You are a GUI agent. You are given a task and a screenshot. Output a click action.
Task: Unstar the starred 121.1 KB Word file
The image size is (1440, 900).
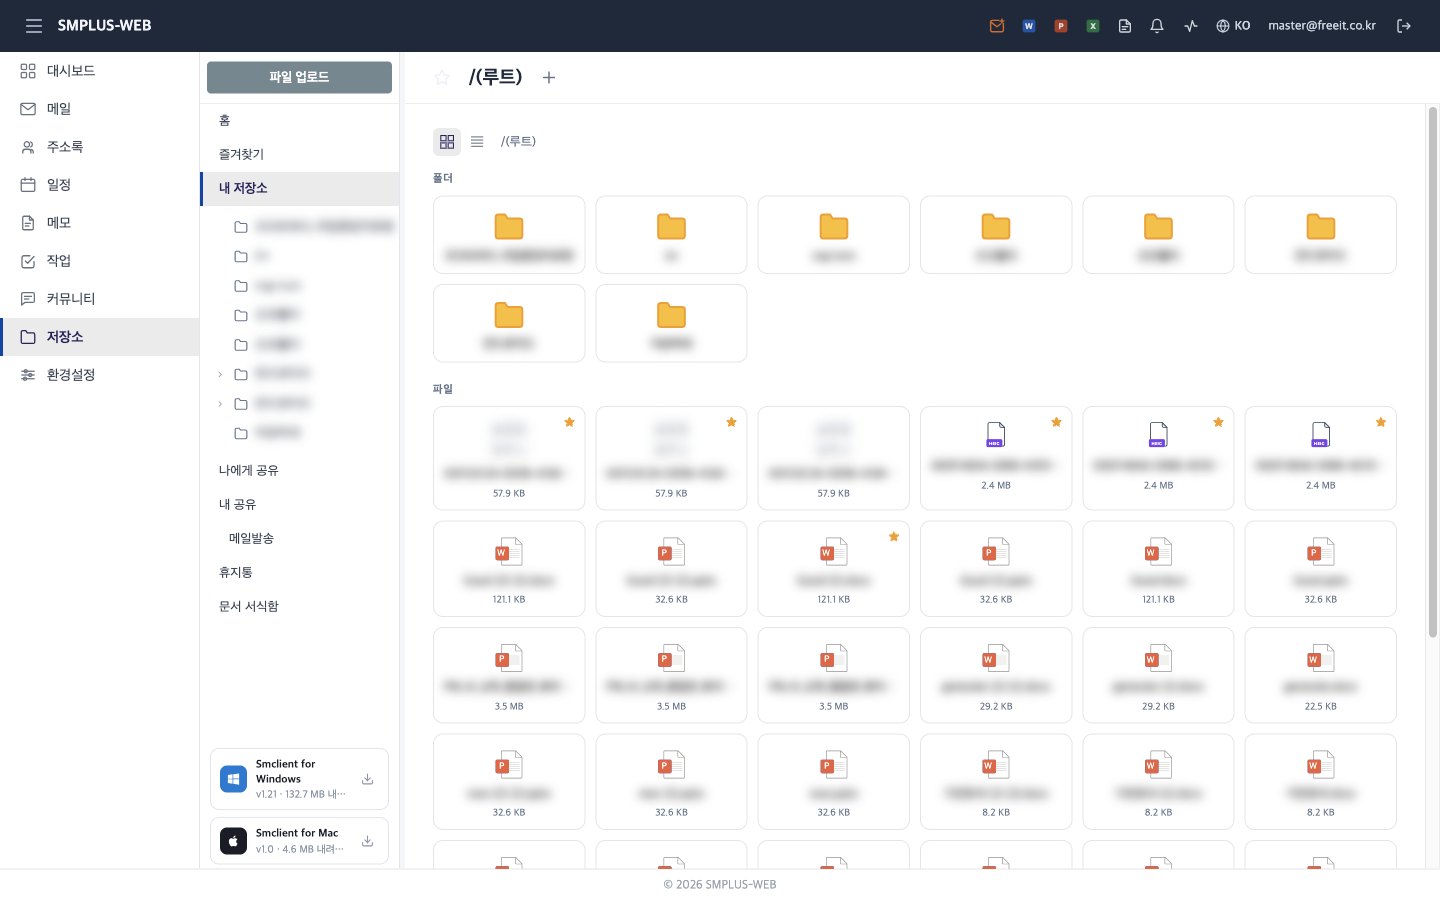[894, 537]
